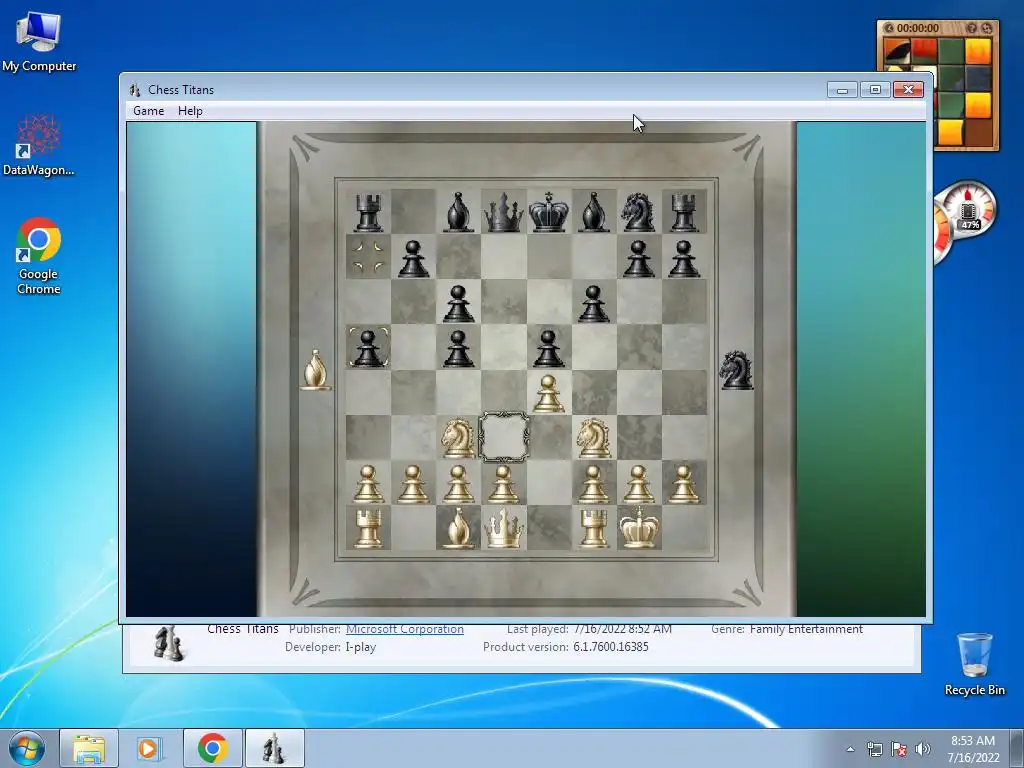Select the black rook on h8
This screenshot has width=1024, height=768.
[684, 212]
